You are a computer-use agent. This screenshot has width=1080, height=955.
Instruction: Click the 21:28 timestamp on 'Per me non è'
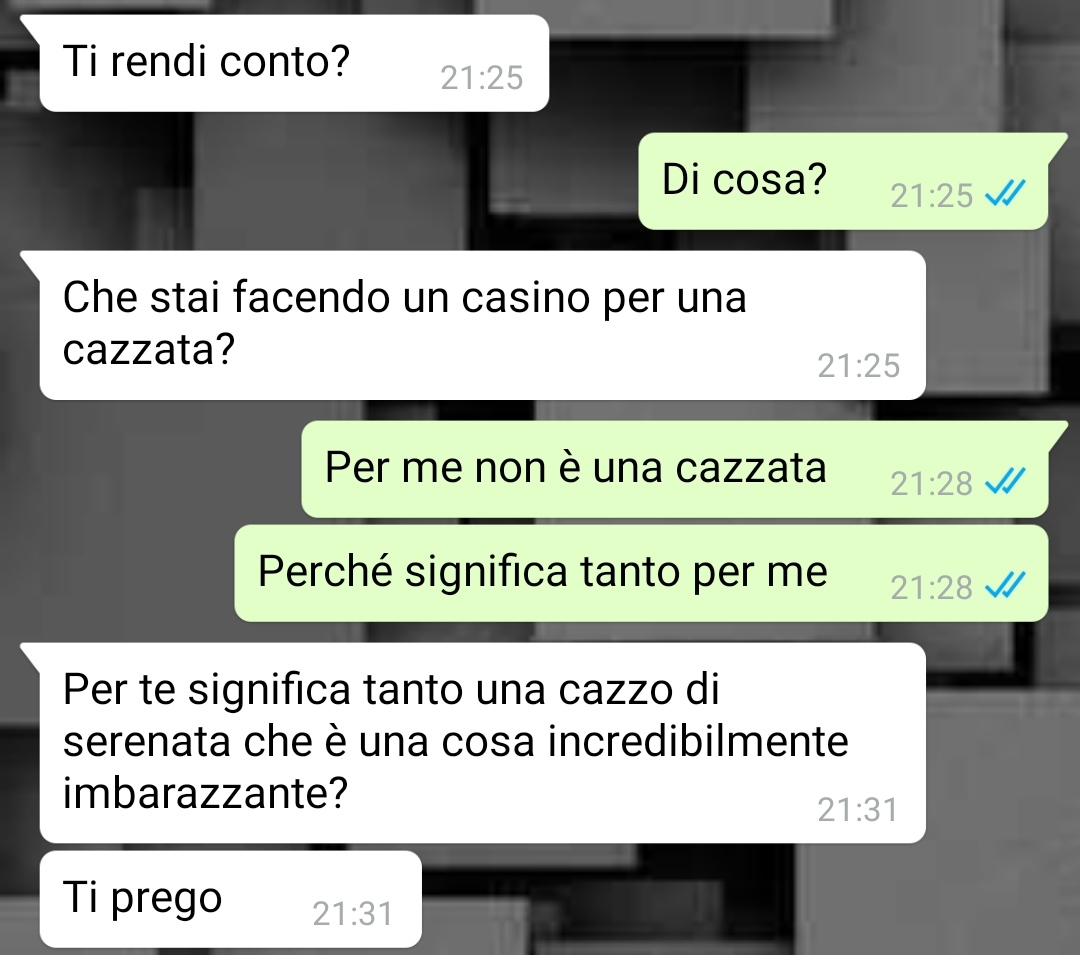[x=931, y=483]
